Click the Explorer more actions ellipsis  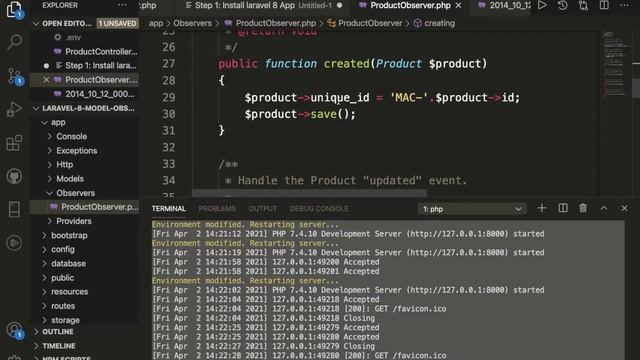click(122, 5)
